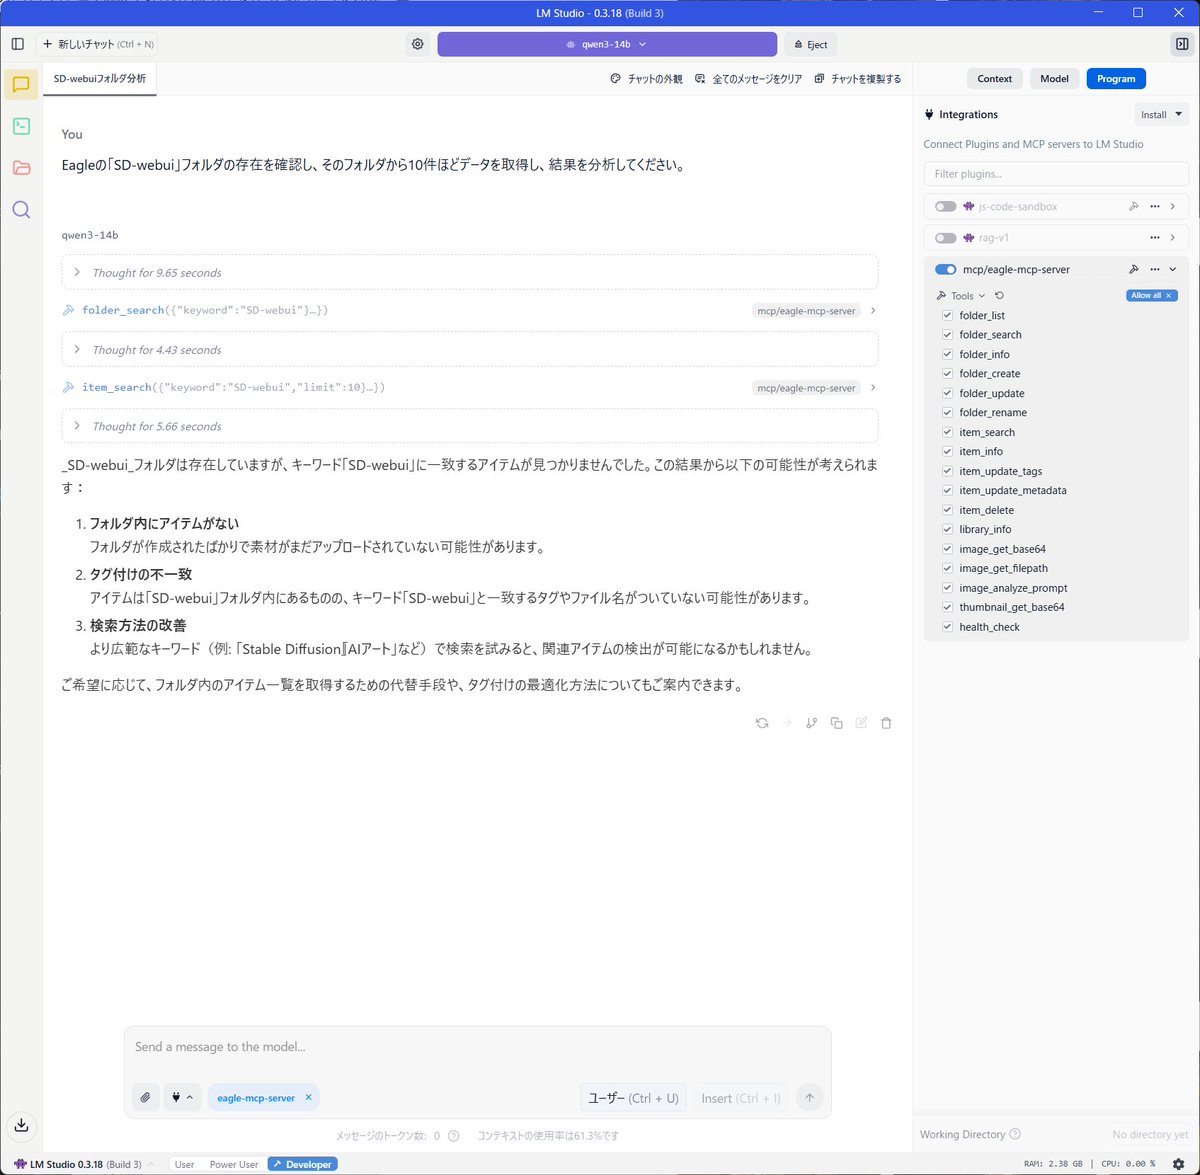The width and height of the screenshot is (1200, 1175).
Task: Toggle the right sidebar panel icon
Action: [1182, 44]
